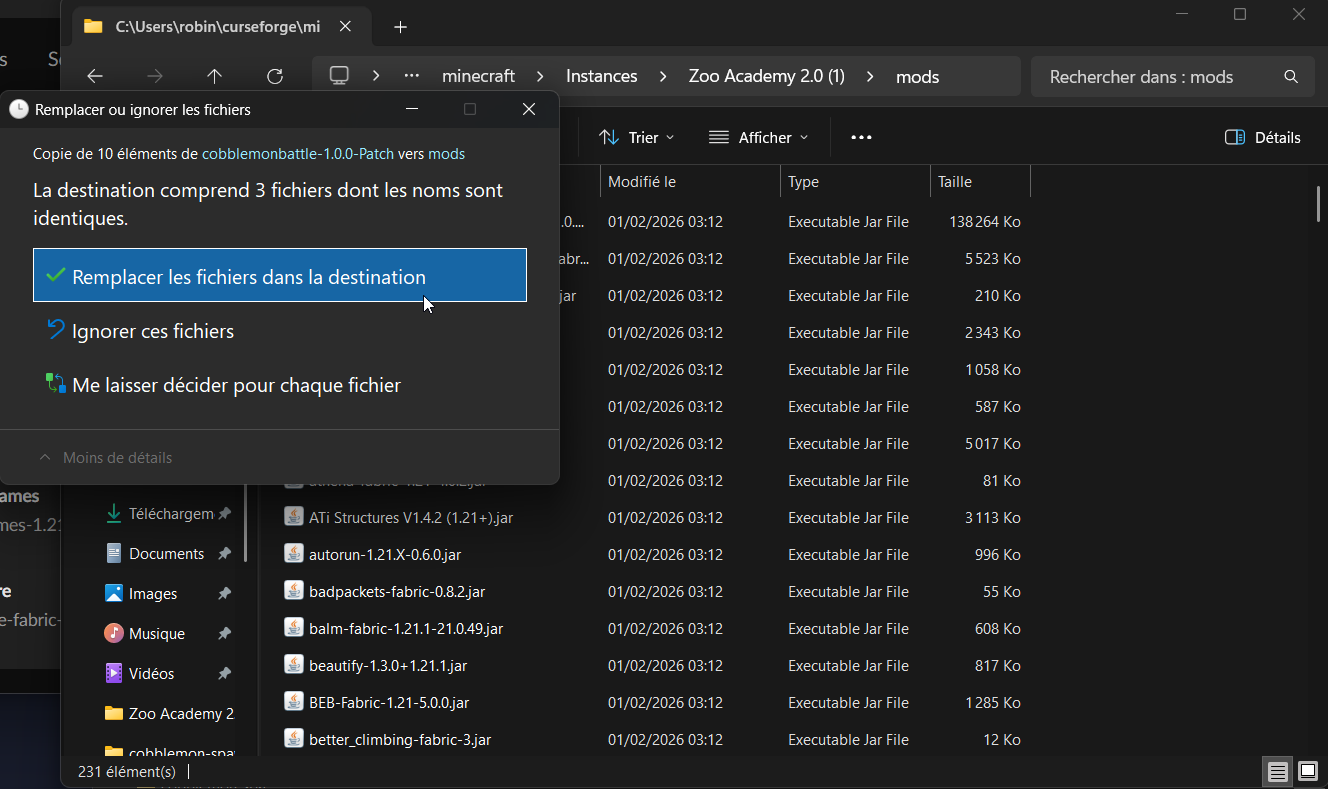Open the Trier sort dropdown
This screenshot has width=1328, height=789.
coord(637,138)
